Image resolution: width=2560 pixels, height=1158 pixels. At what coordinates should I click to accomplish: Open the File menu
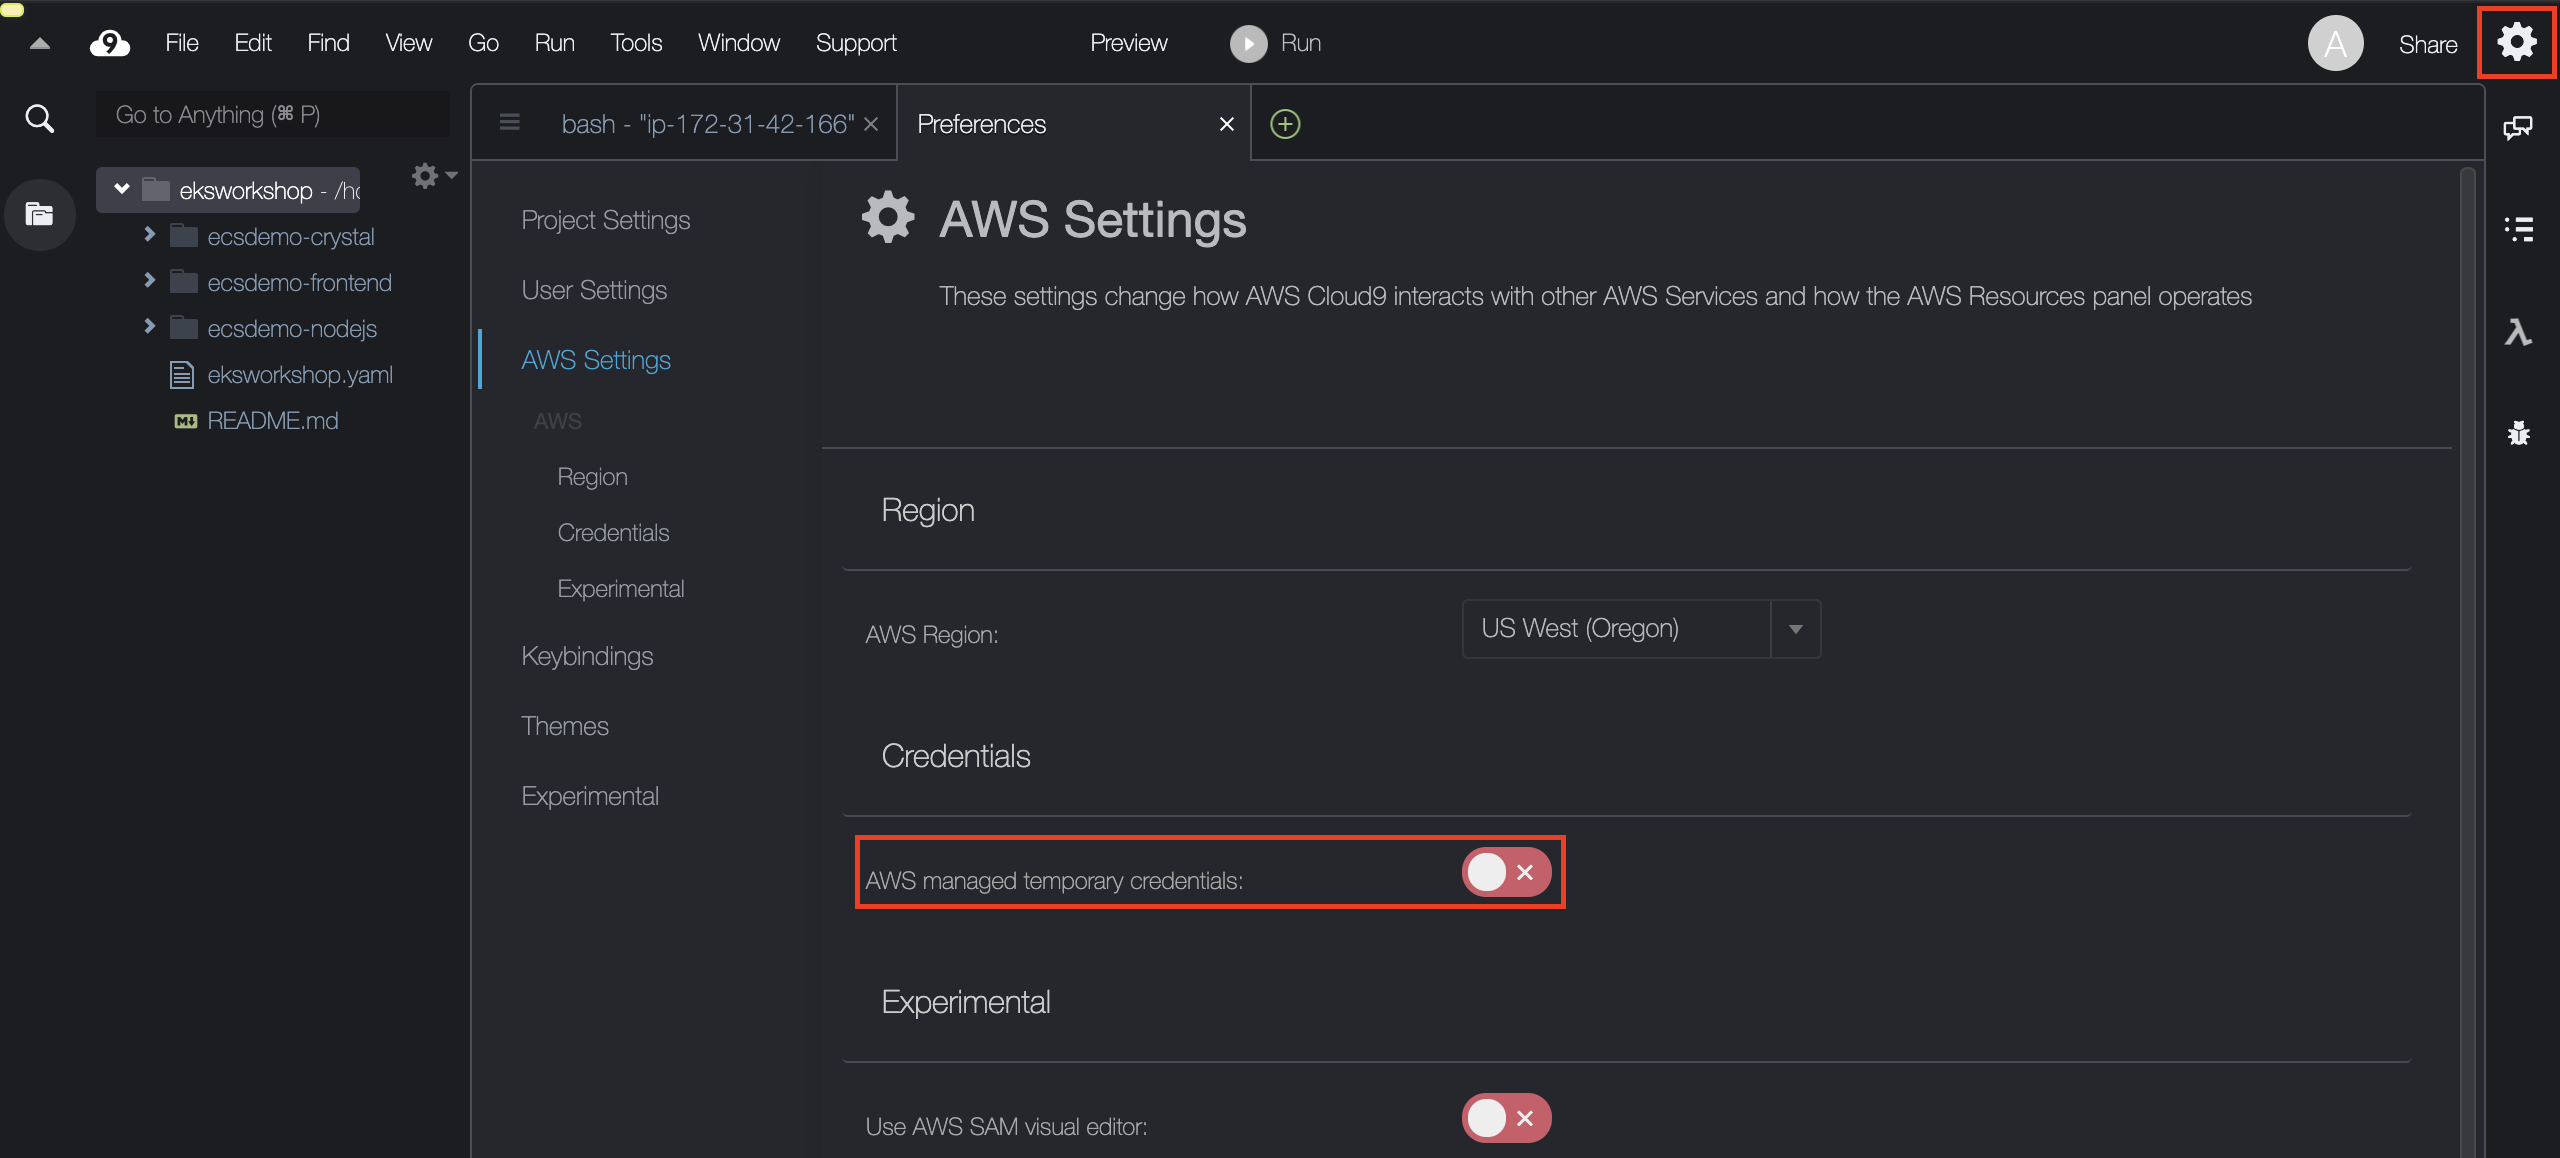pos(181,43)
